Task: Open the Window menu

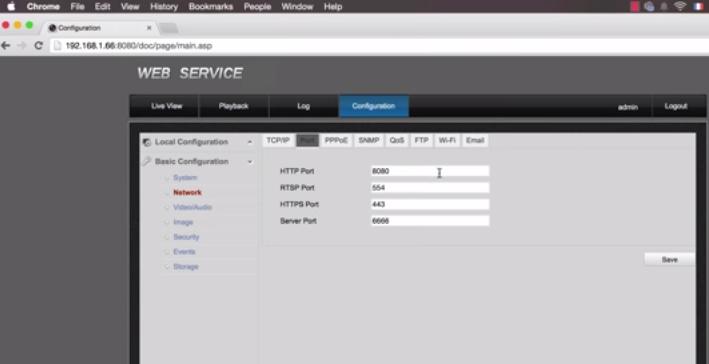Action: [x=297, y=7]
